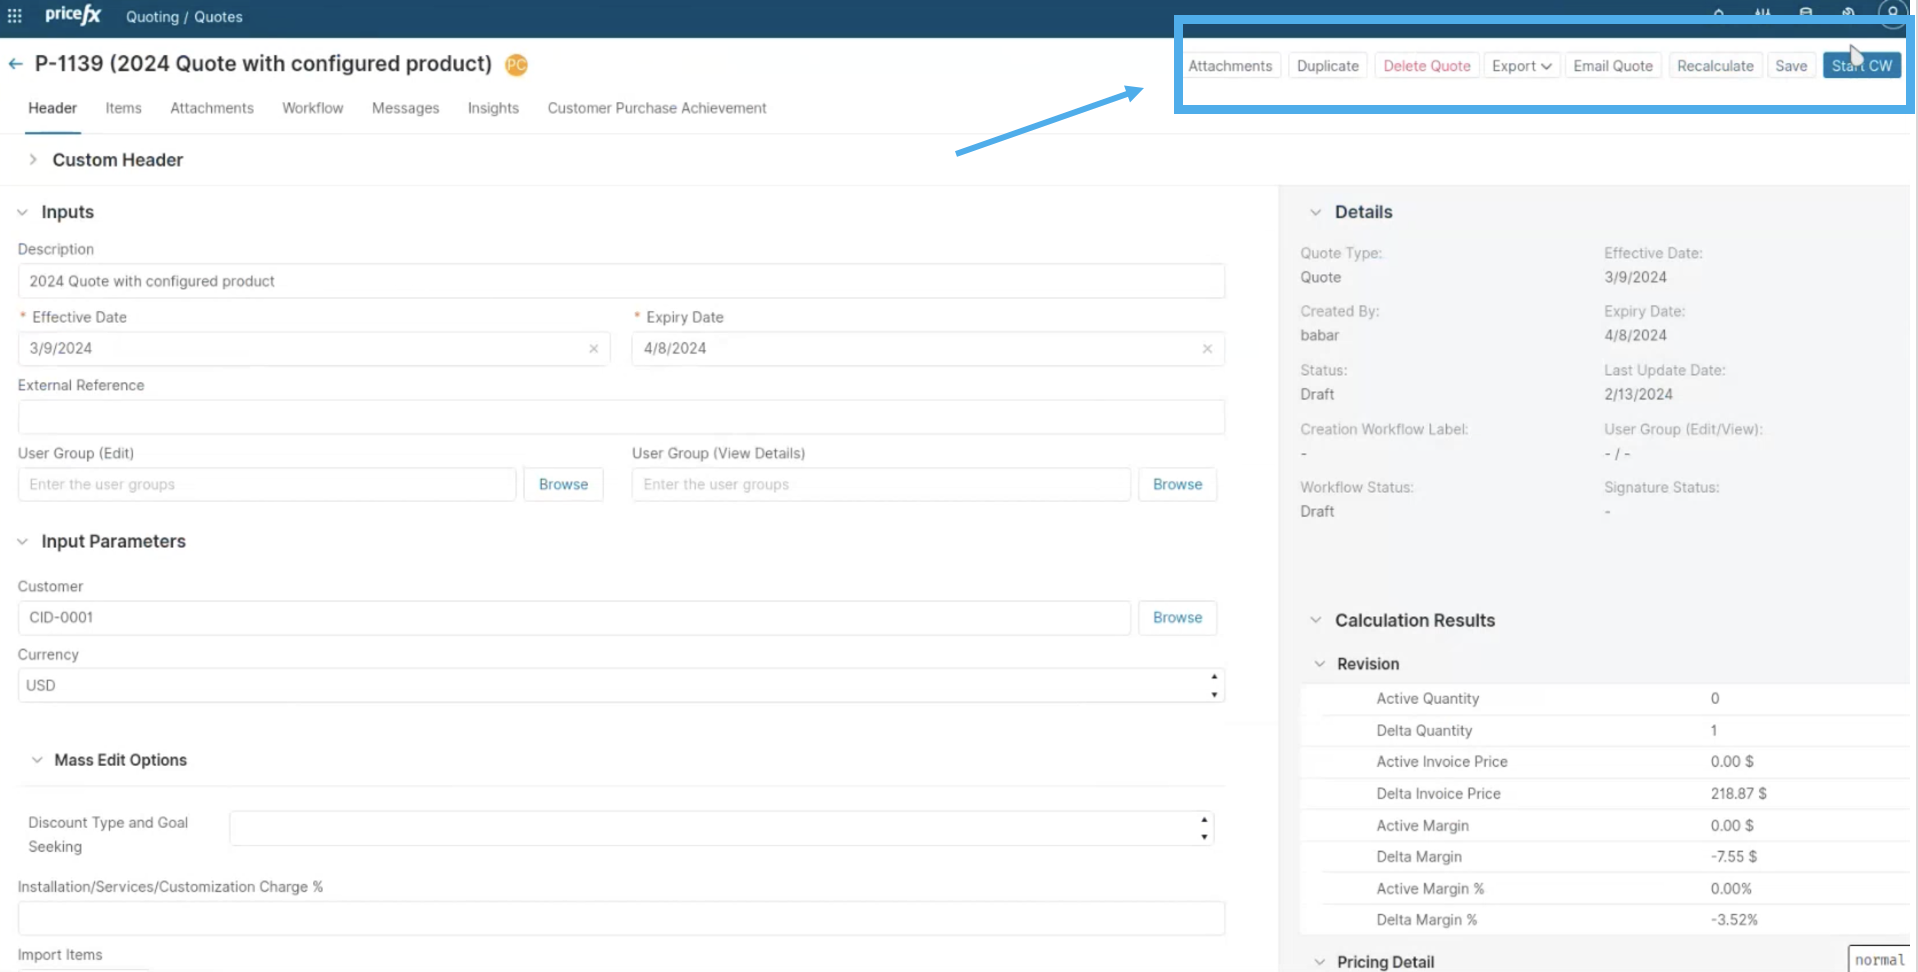Switch to the Workflow tab
This screenshot has width=1918, height=972.
(x=312, y=108)
